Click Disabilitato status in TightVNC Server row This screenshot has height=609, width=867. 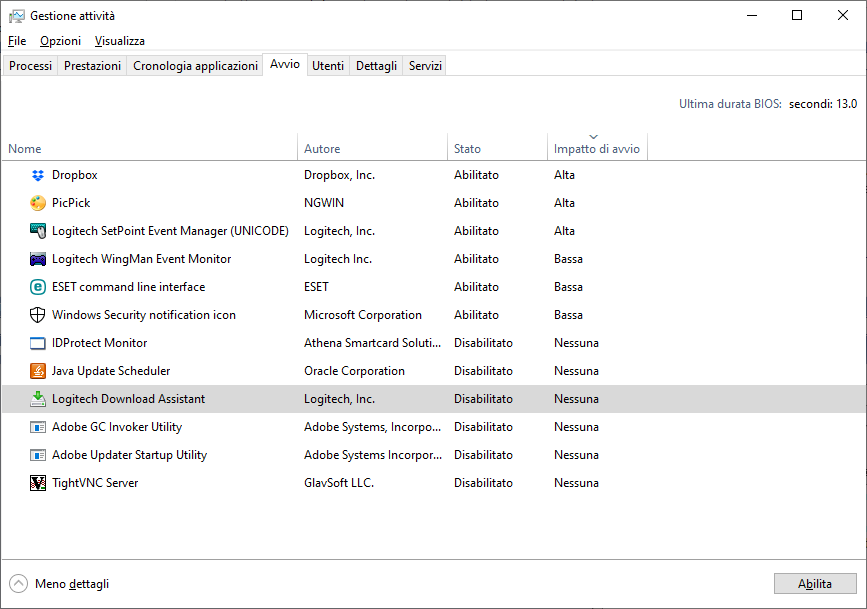click(x=483, y=483)
